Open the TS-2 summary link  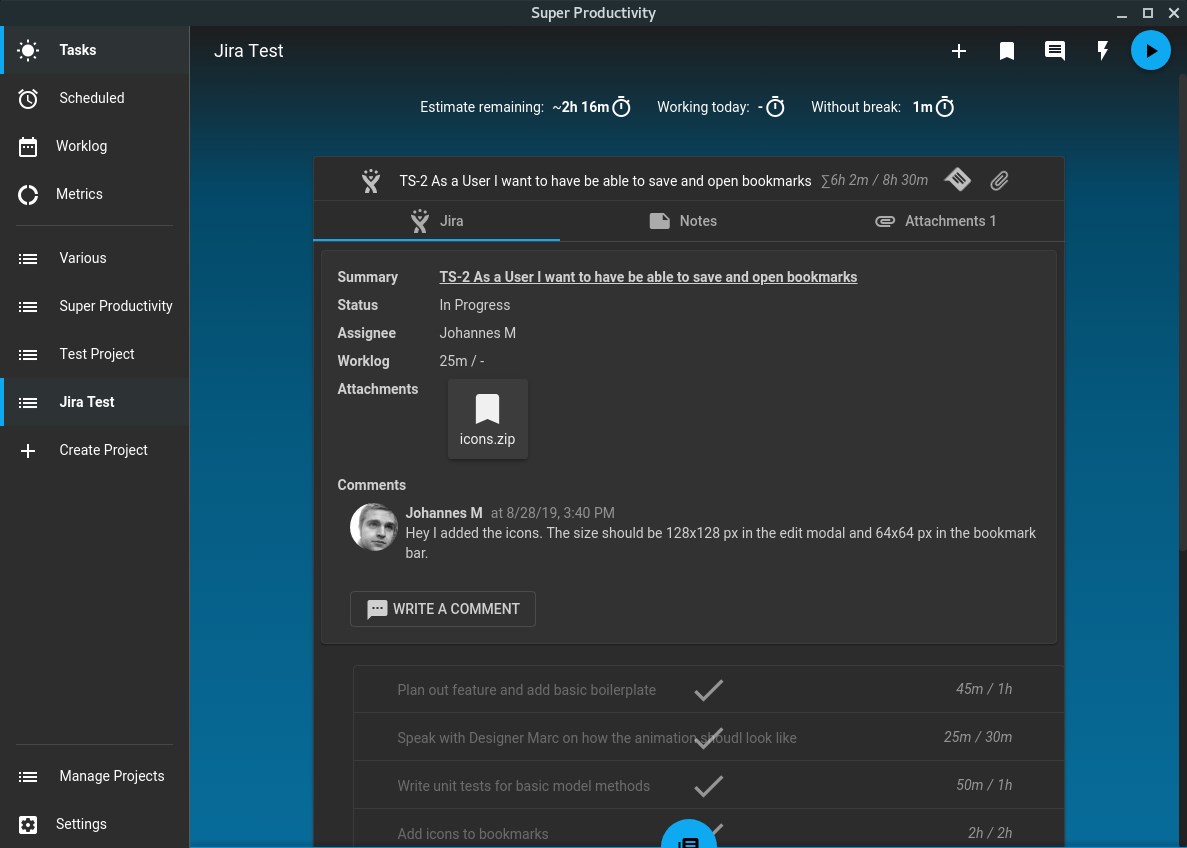(648, 277)
